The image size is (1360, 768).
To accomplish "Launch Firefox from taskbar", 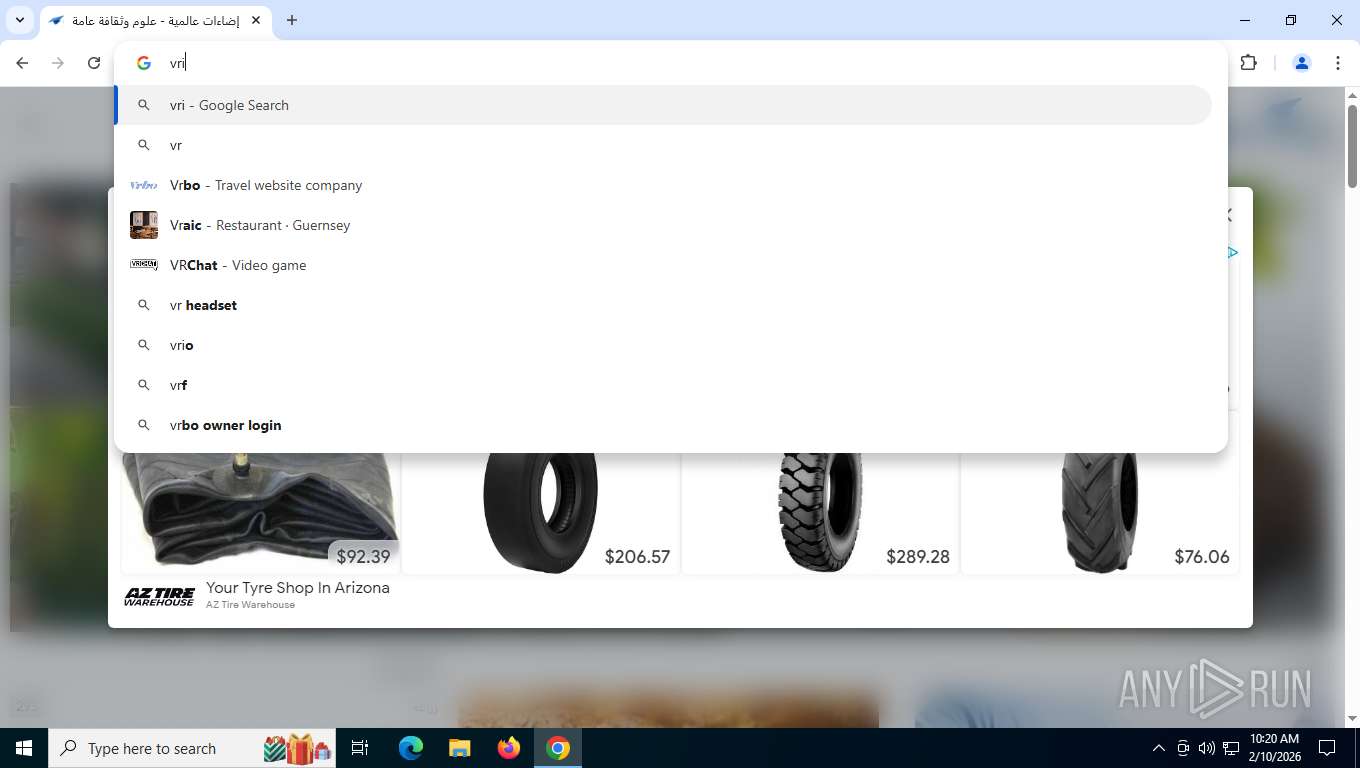I will (x=509, y=748).
